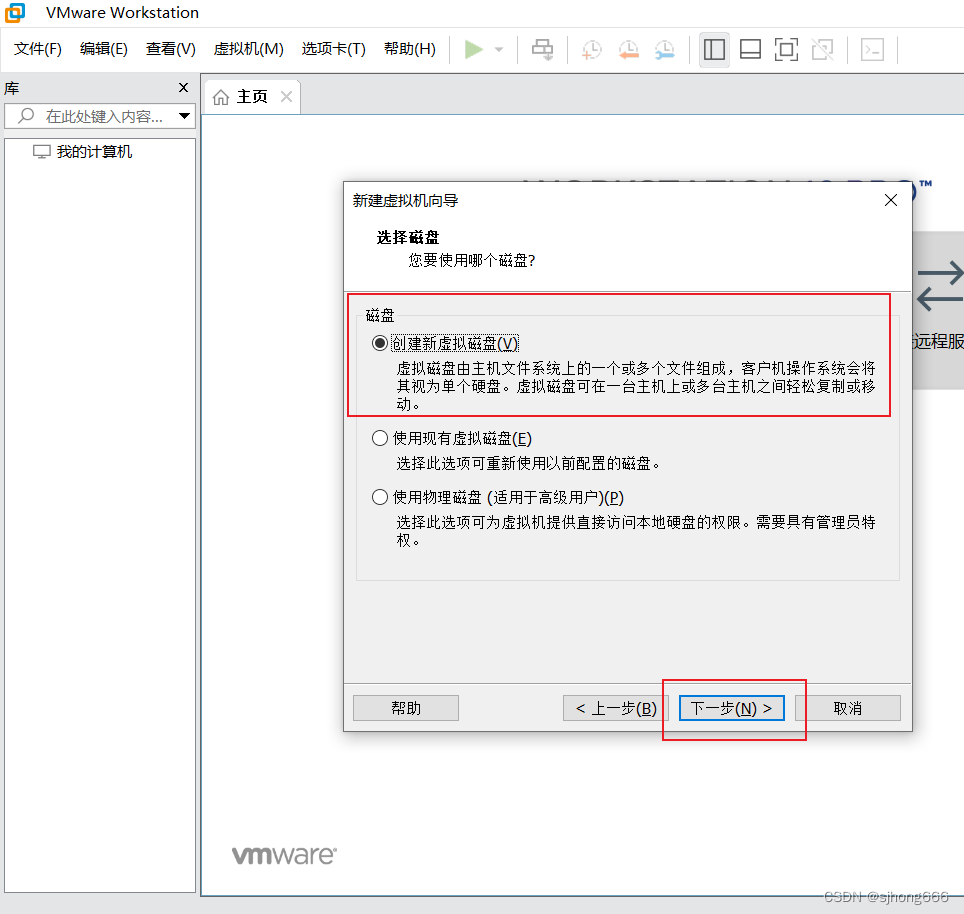Open the 文件(F) menu
Viewport: 964px width, 914px height.
tap(38, 49)
